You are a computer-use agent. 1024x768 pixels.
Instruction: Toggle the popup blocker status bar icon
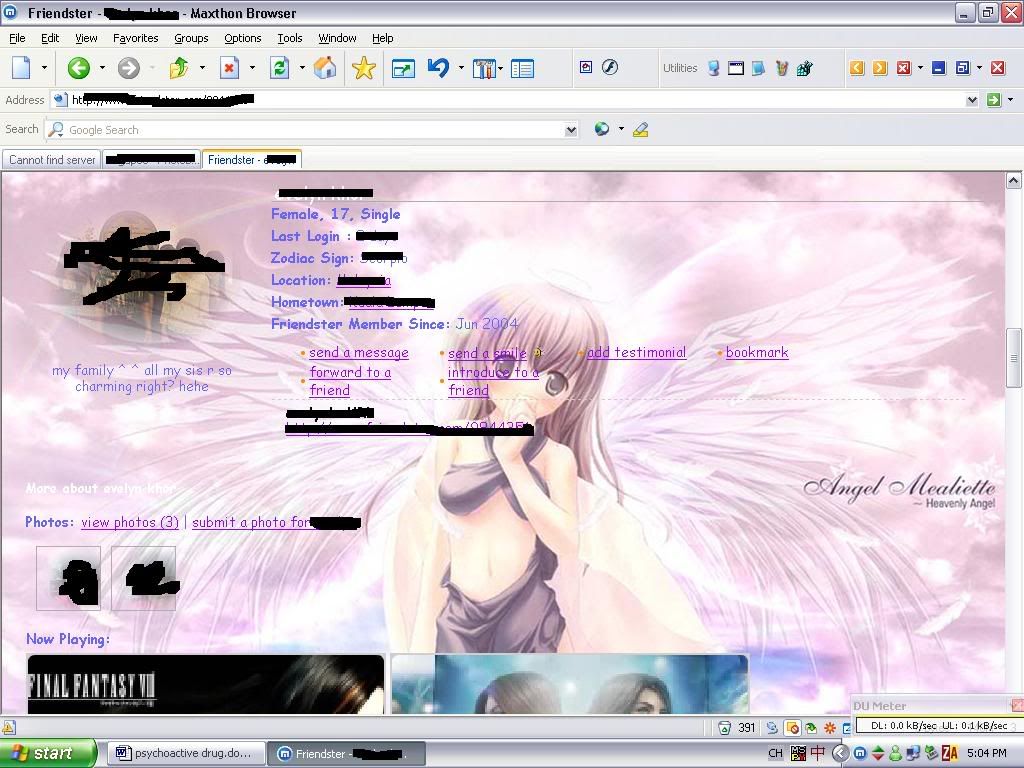[793, 728]
